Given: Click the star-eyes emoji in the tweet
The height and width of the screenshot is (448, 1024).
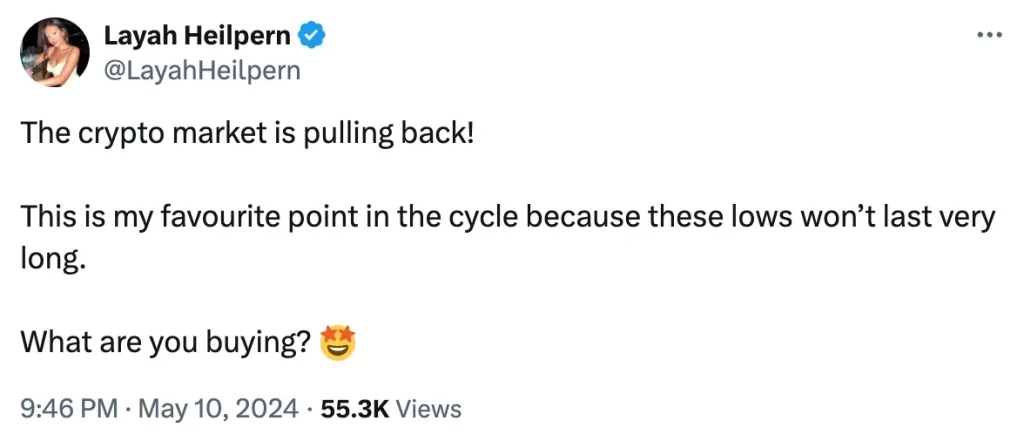Looking at the screenshot, I should click(338, 343).
